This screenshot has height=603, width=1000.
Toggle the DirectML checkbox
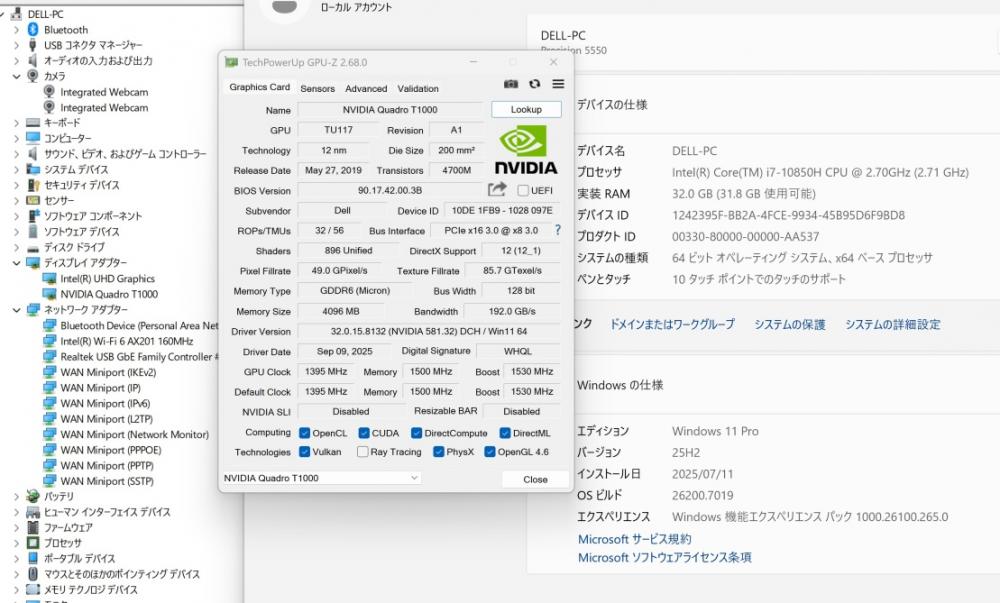(505, 433)
